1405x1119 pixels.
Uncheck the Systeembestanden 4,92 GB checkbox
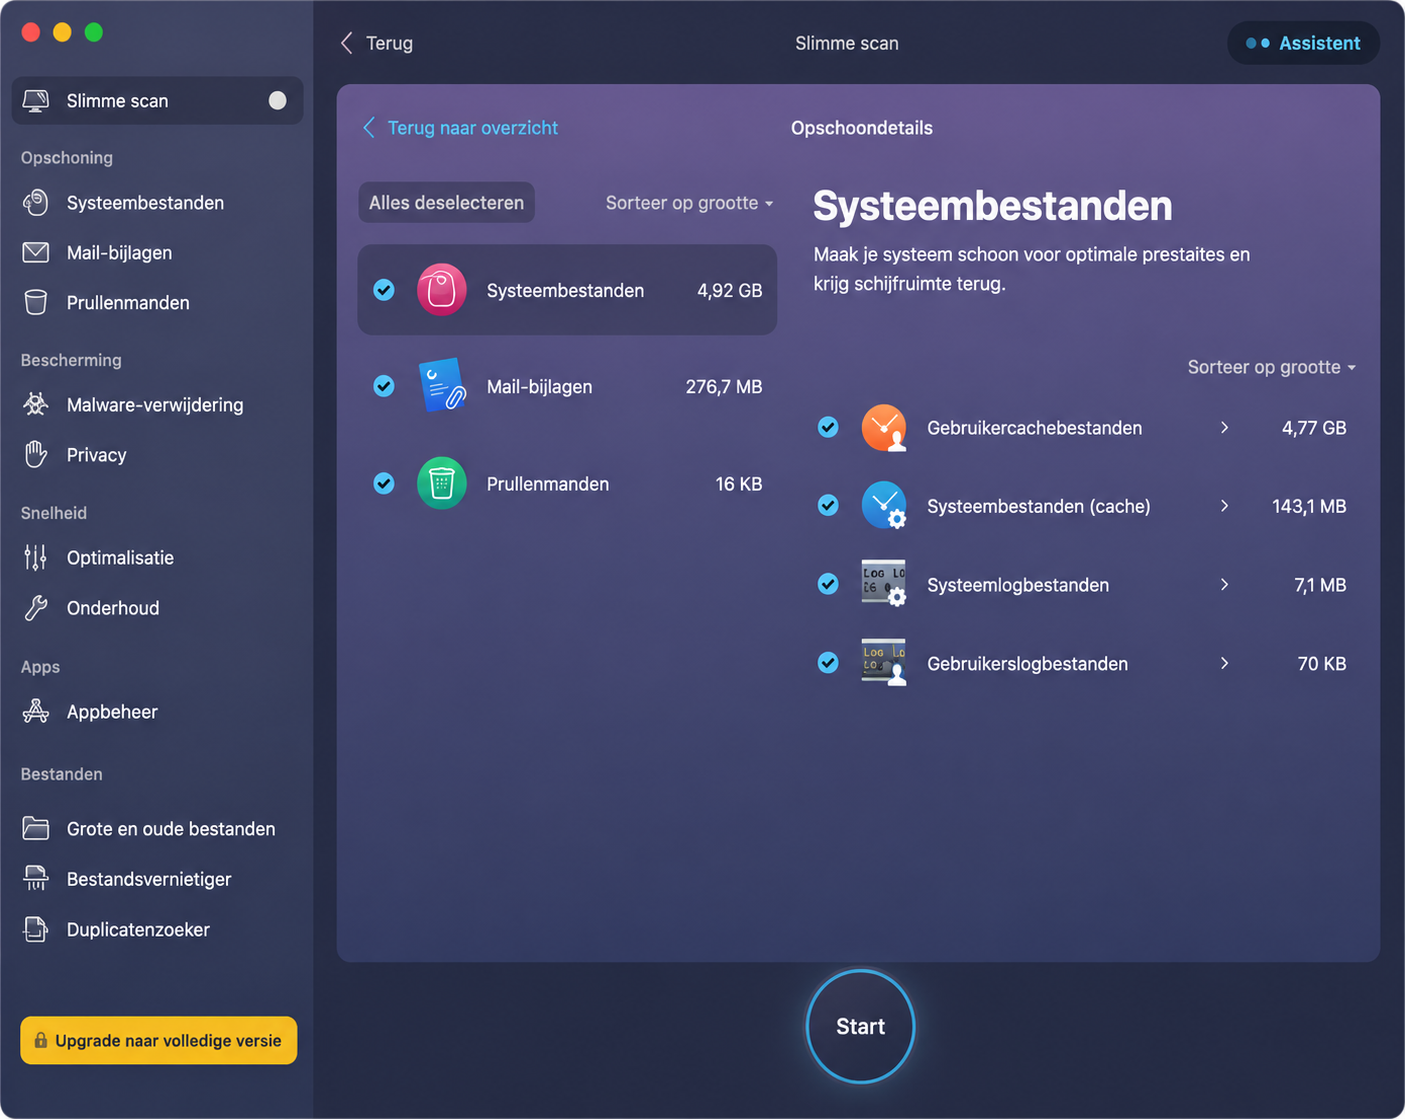click(x=384, y=290)
